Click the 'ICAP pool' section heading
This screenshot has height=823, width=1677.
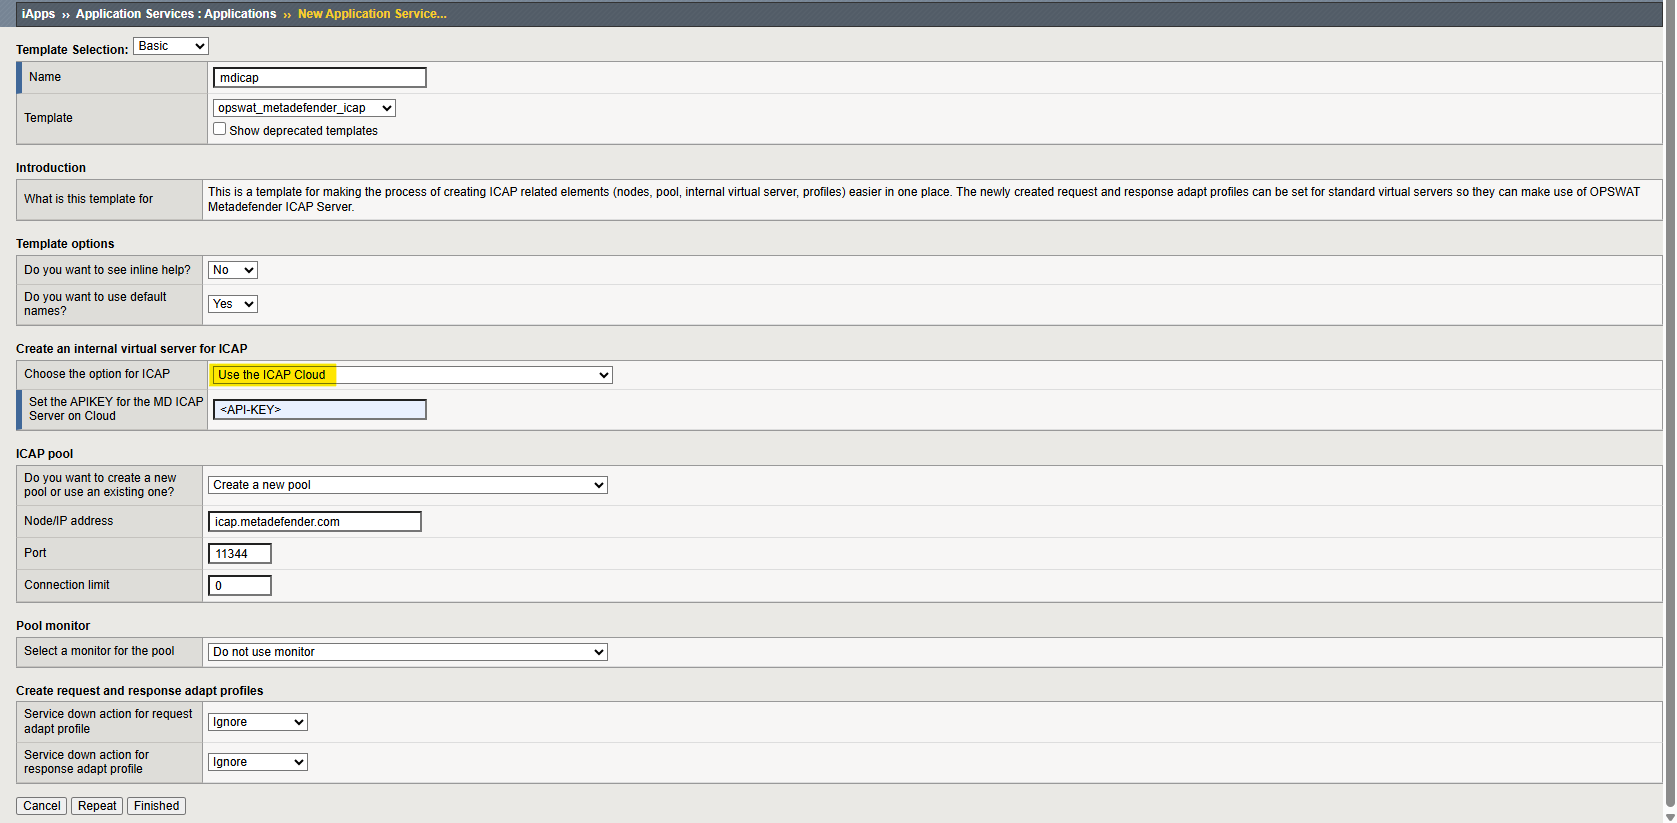pyautogui.click(x=44, y=454)
